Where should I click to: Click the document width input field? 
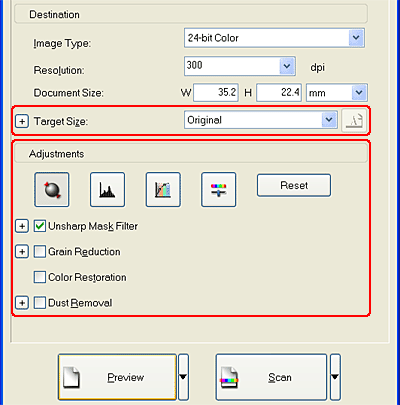(x=216, y=92)
